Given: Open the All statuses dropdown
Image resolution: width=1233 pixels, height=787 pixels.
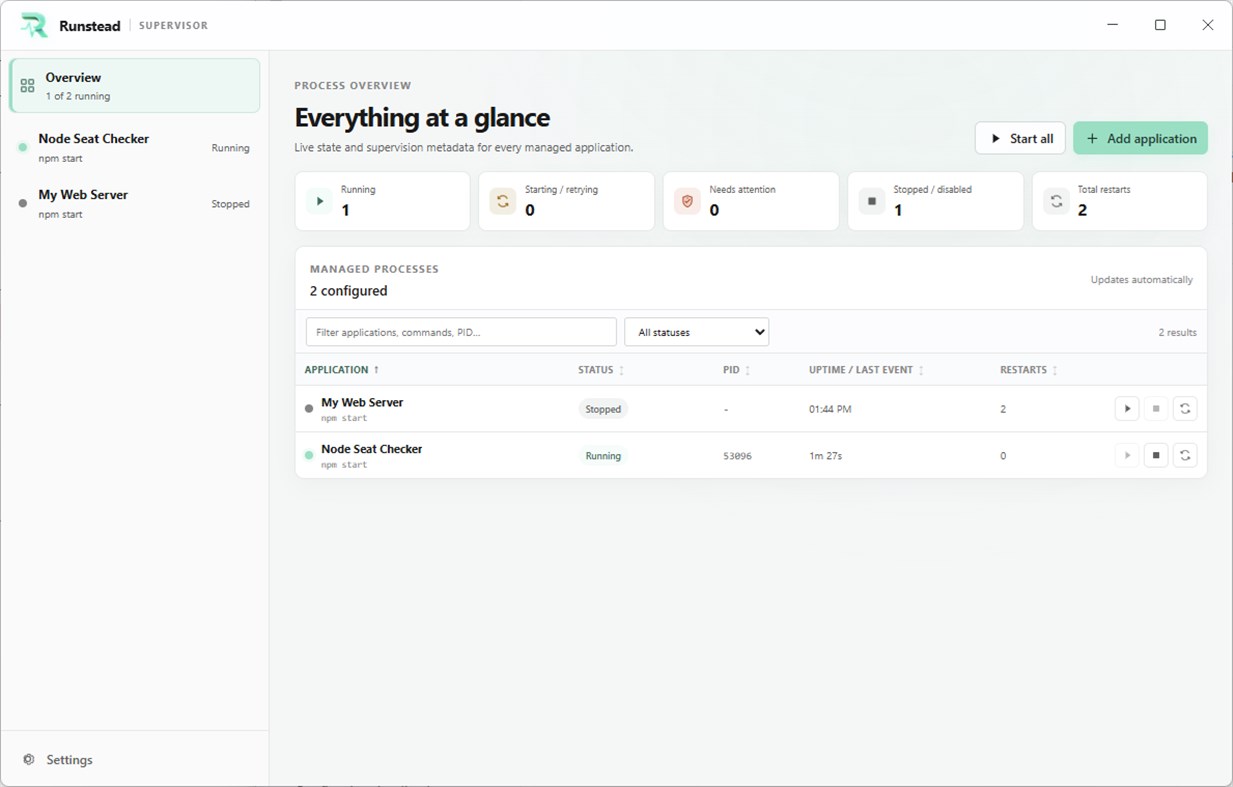Looking at the screenshot, I should (696, 332).
